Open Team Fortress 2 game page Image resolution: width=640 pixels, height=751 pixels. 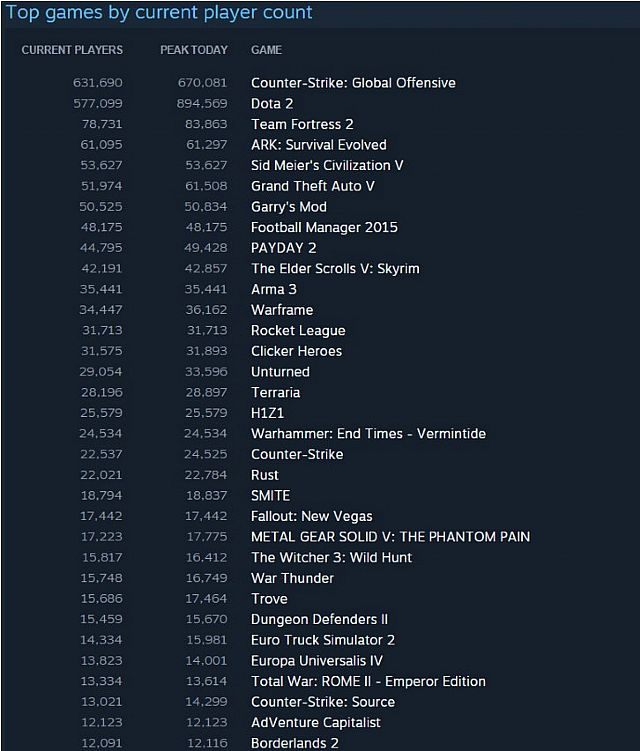302,124
